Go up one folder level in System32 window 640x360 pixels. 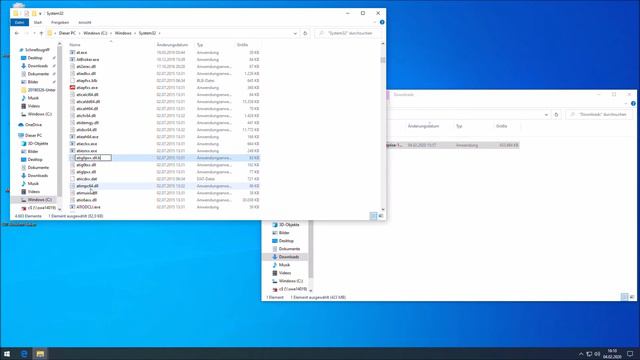[41, 33]
